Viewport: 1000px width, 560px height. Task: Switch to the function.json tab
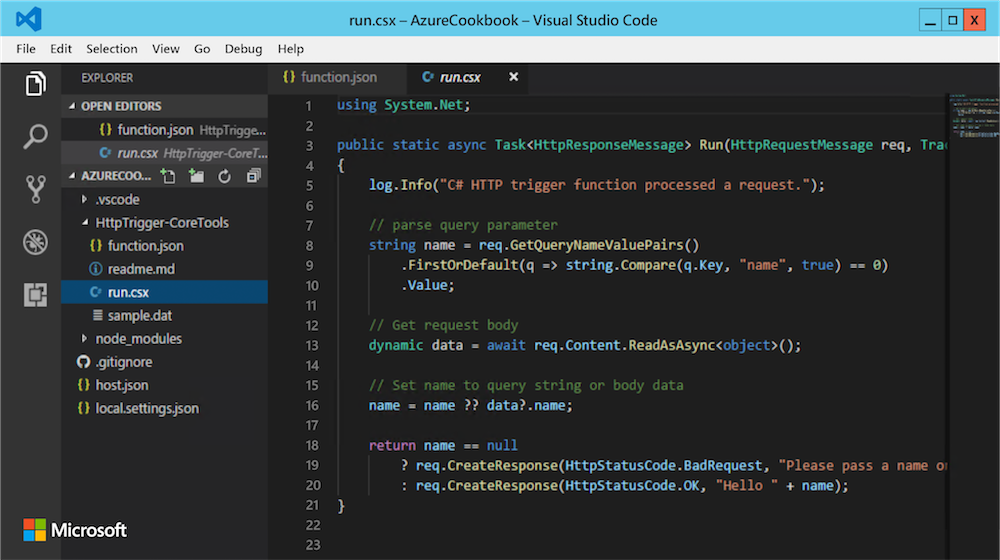337,77
